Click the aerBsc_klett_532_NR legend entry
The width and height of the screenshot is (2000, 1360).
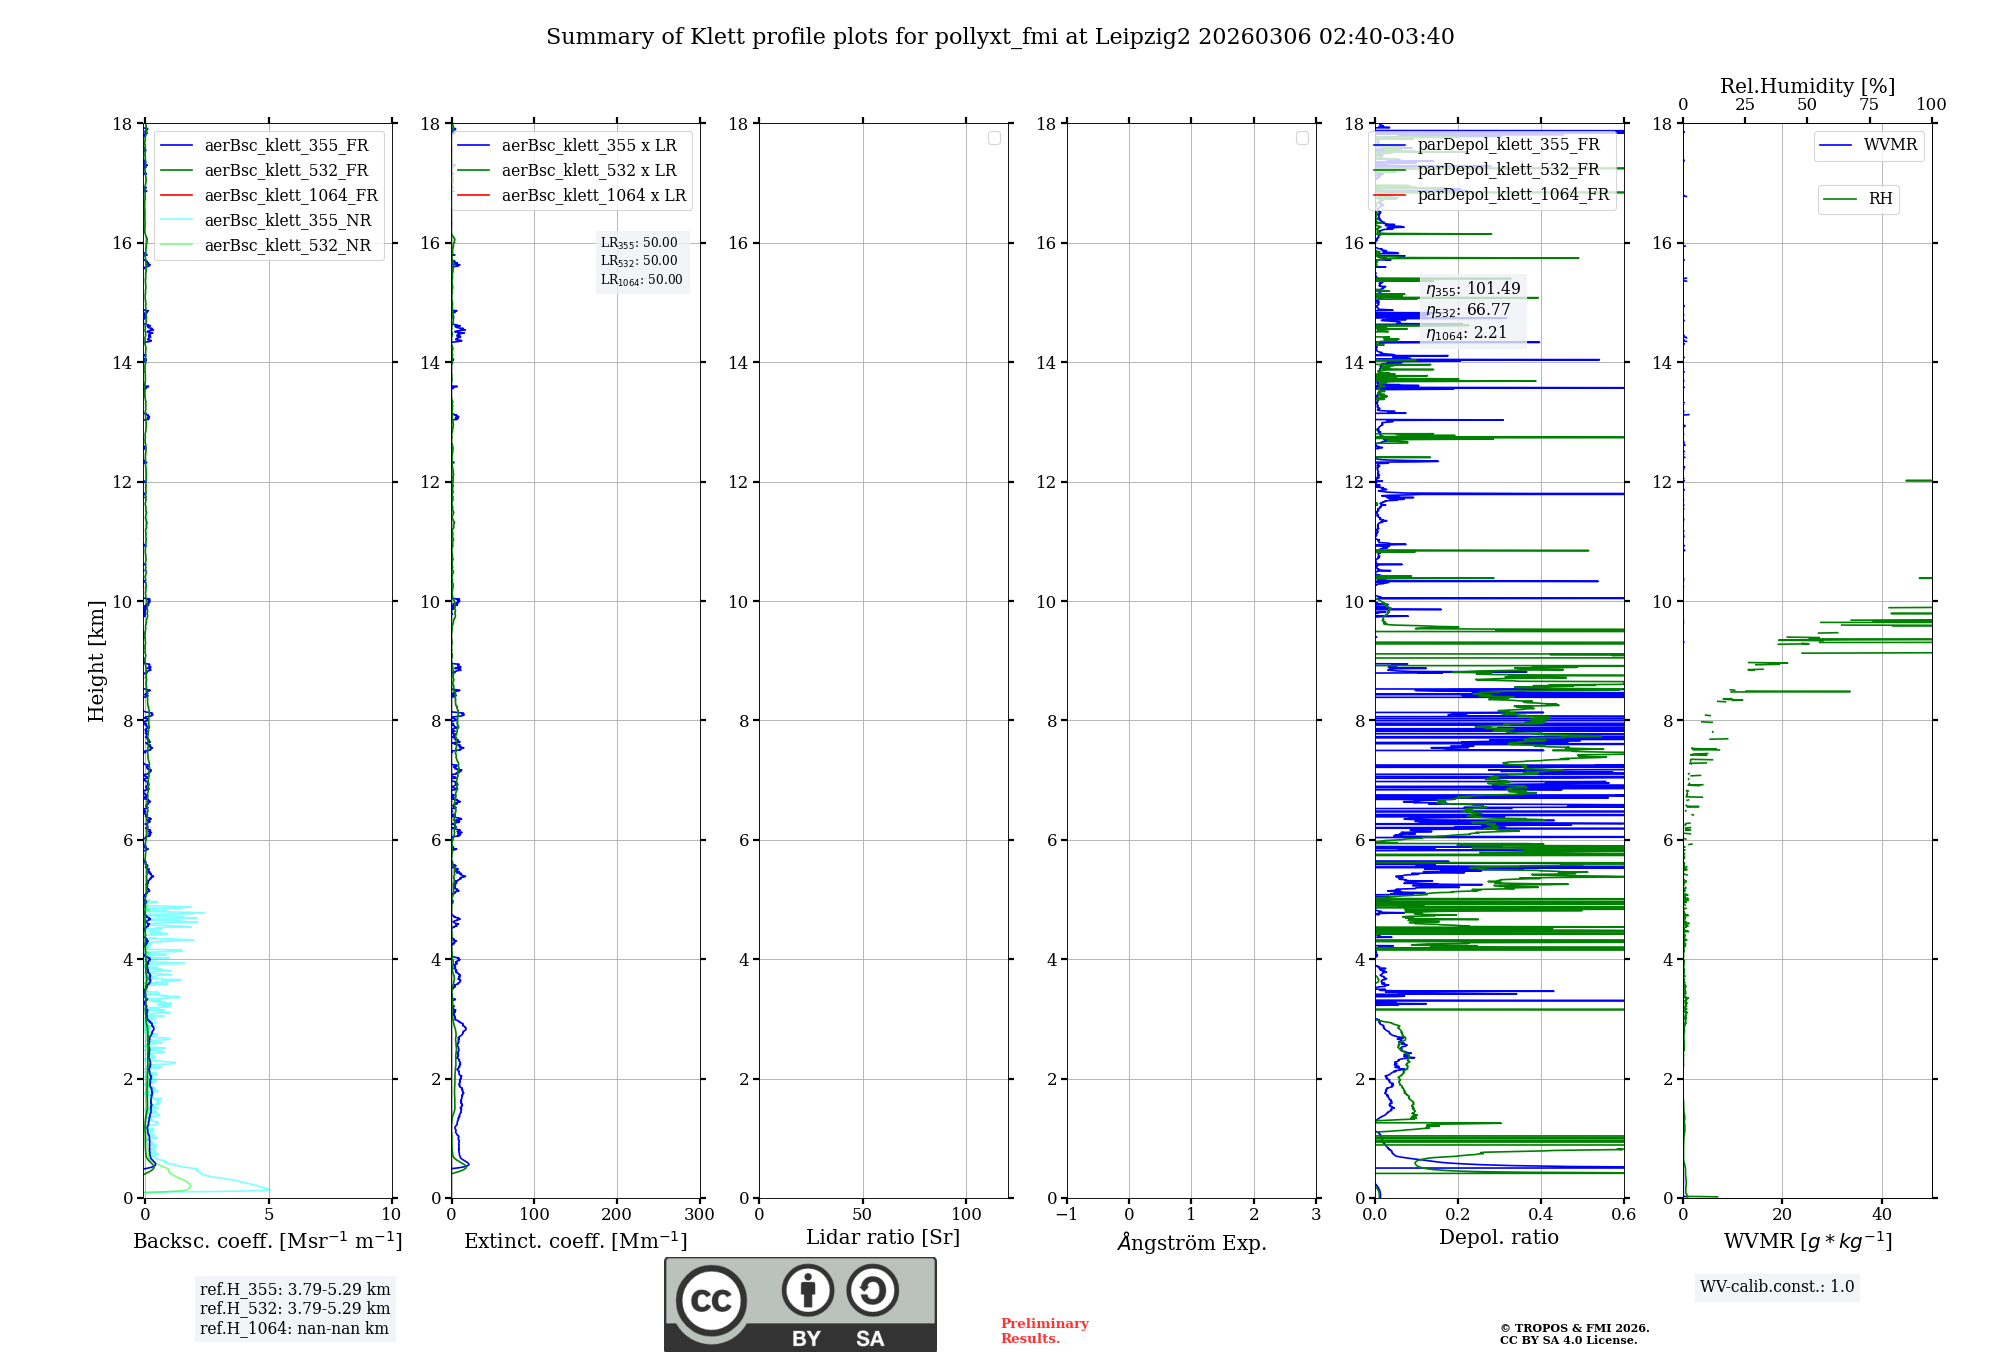pos(287,246)
